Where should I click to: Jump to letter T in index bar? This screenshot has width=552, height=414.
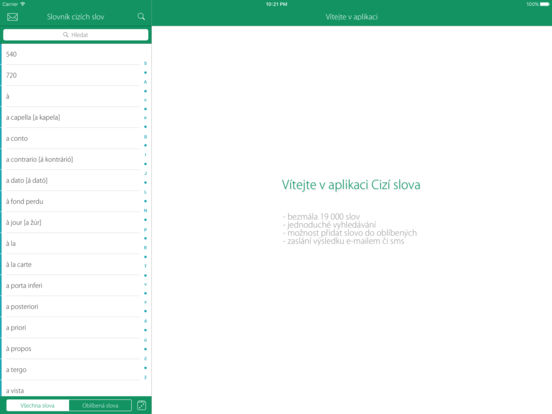tap(145, 266)
